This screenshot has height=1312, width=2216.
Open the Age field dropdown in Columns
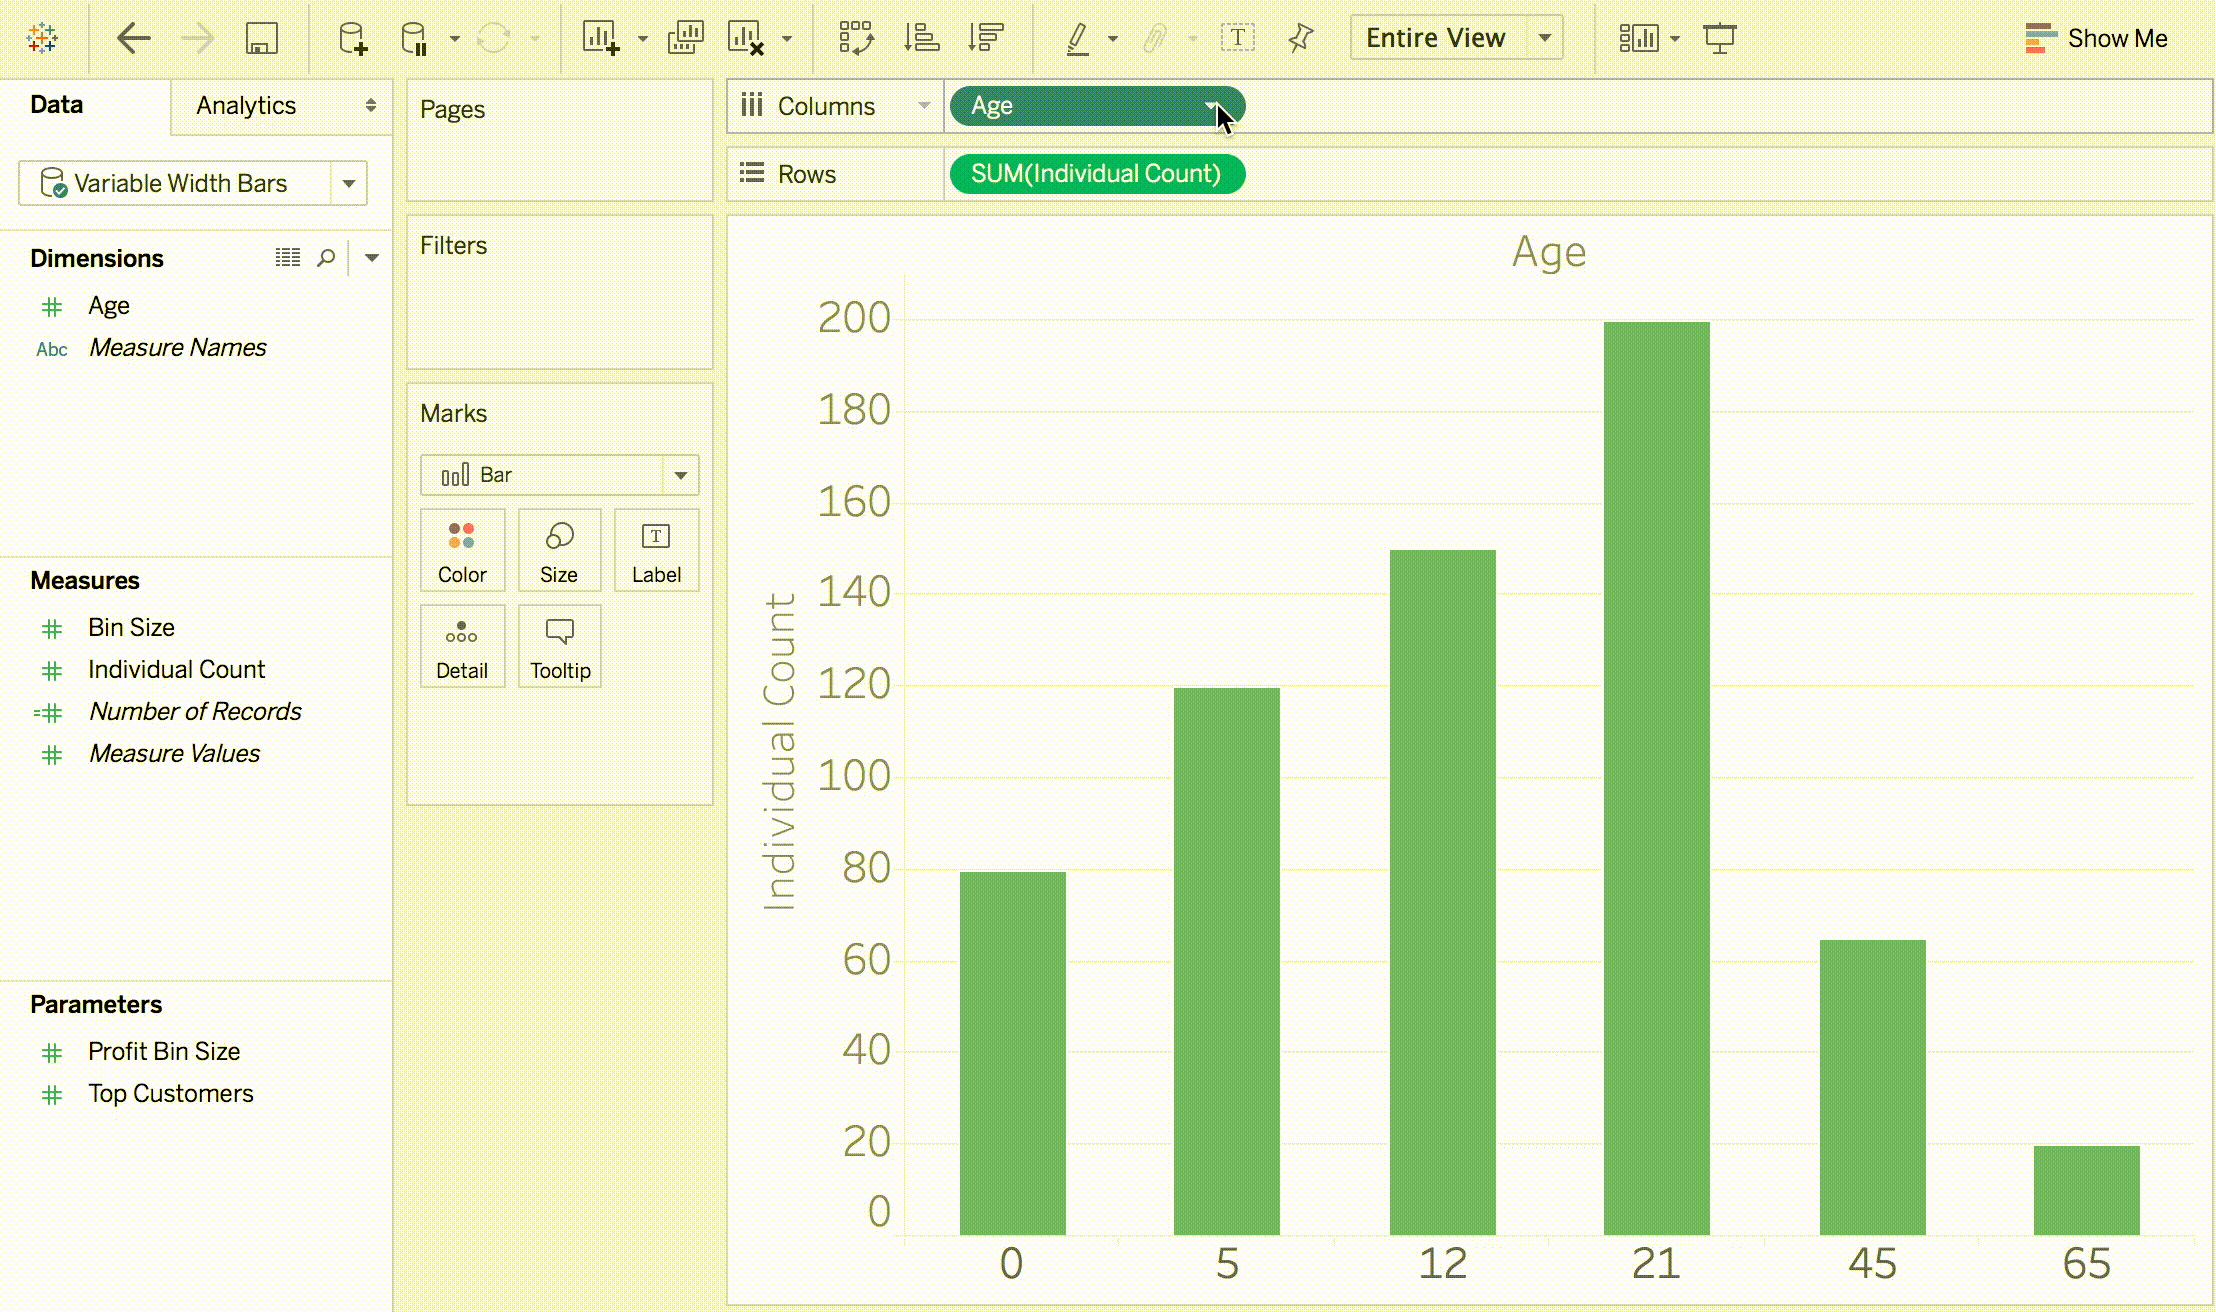(1217, 105)
